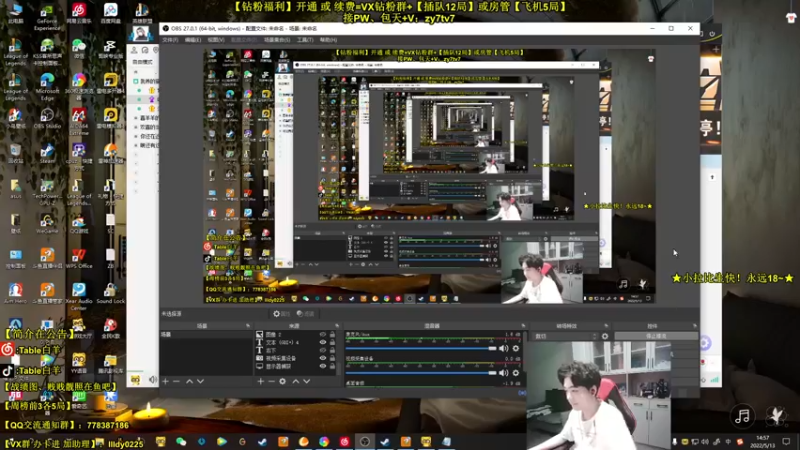Select the display capture source row
Viewport: 800px width, 450px height.
pos(295,366)
